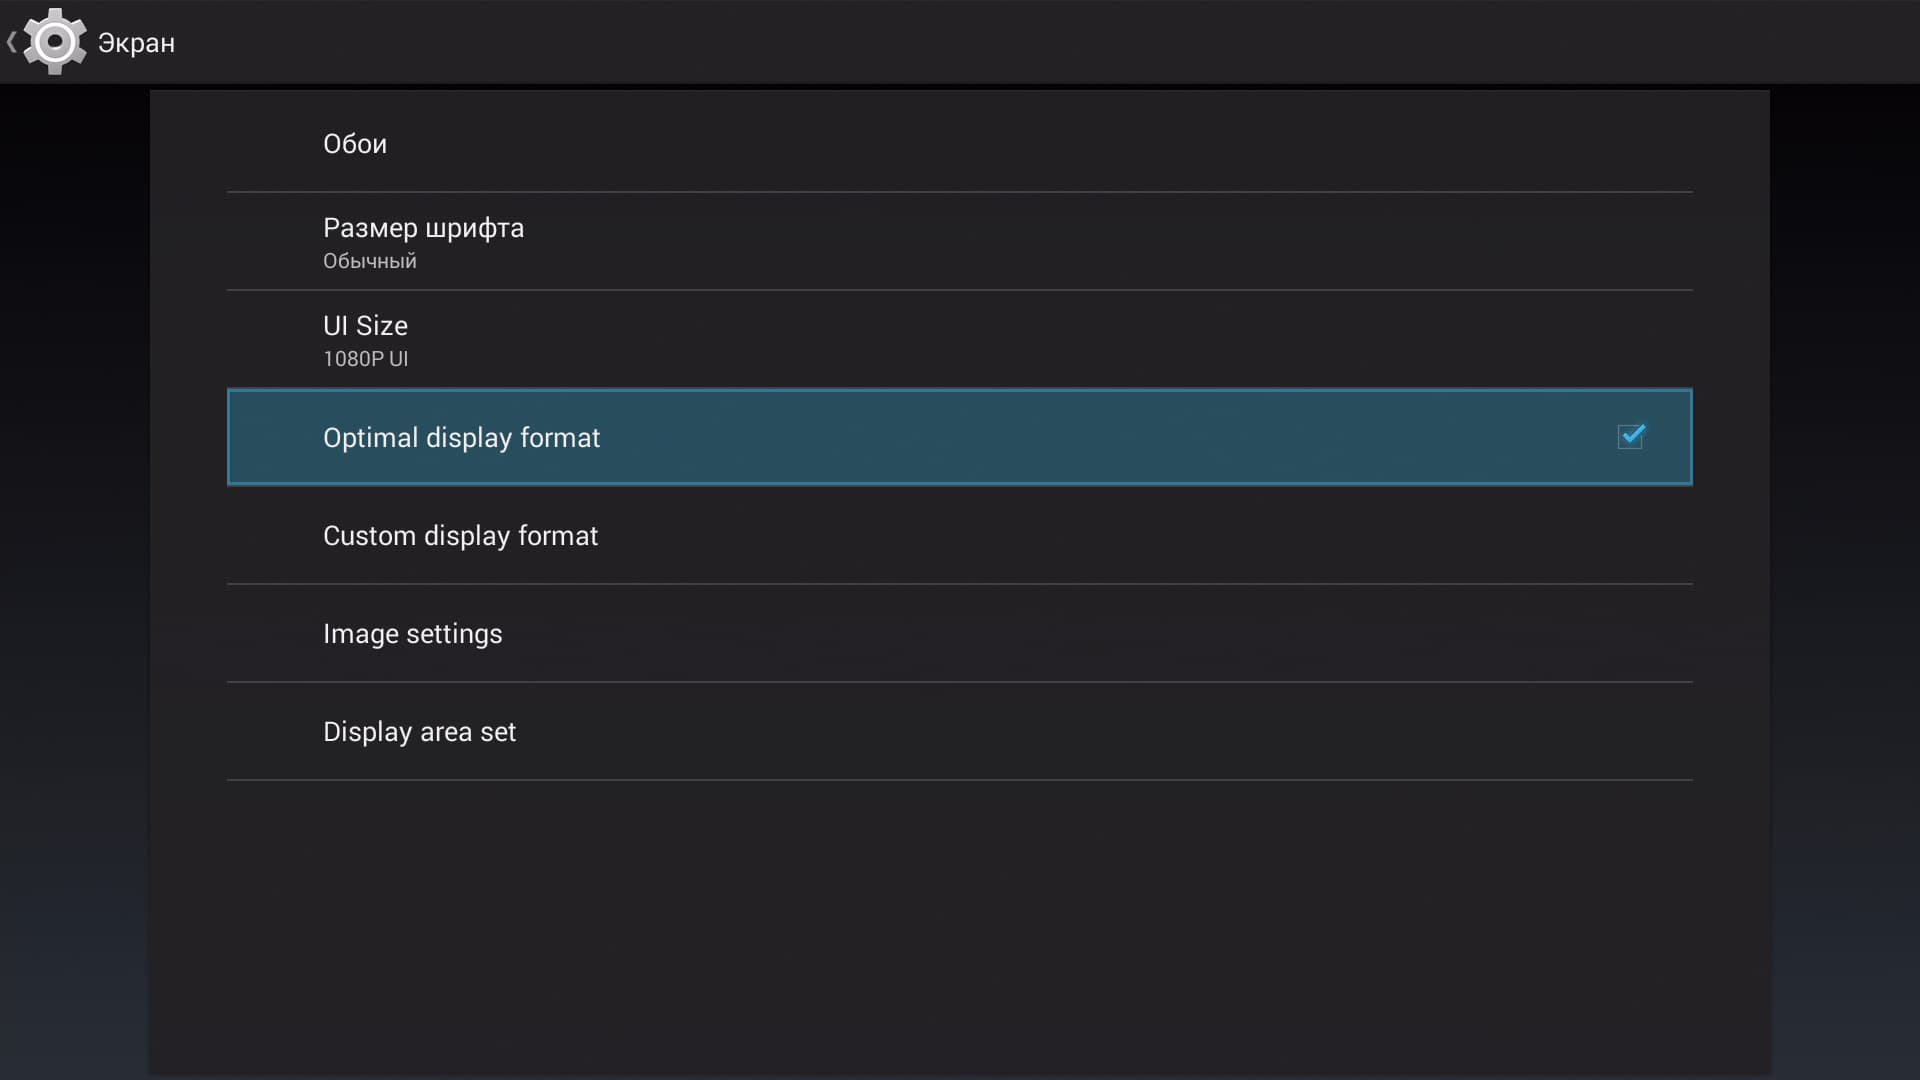Open the UI Size selector
Screen dimensions: 1920x1080
click(365, 326)
